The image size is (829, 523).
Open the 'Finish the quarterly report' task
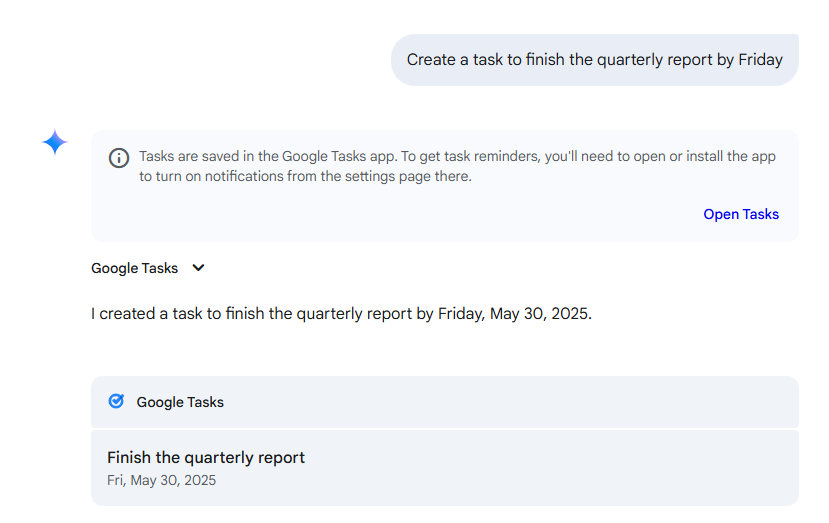206,457
